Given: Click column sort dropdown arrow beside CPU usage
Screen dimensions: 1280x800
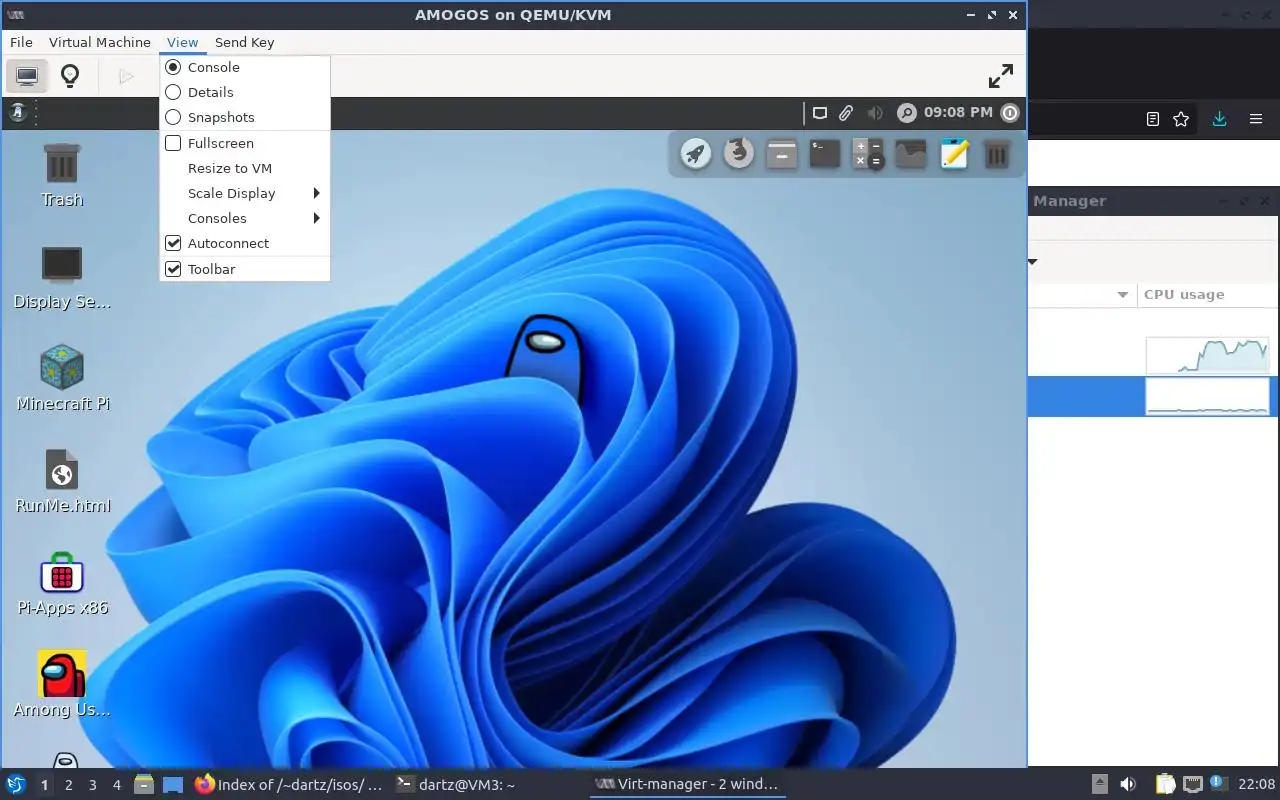Looking at the screenshot, I should tap(1122, 295).
